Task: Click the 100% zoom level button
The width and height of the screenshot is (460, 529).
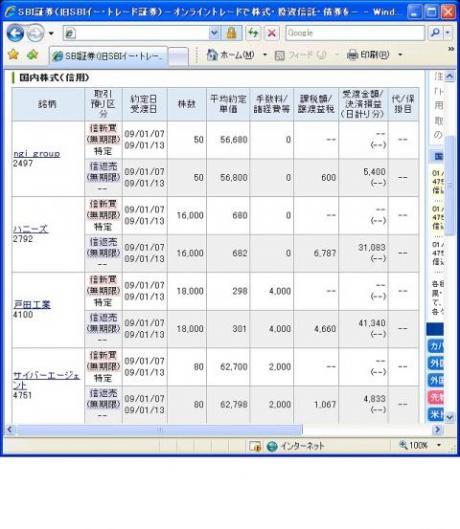Action: click(414, 445)
